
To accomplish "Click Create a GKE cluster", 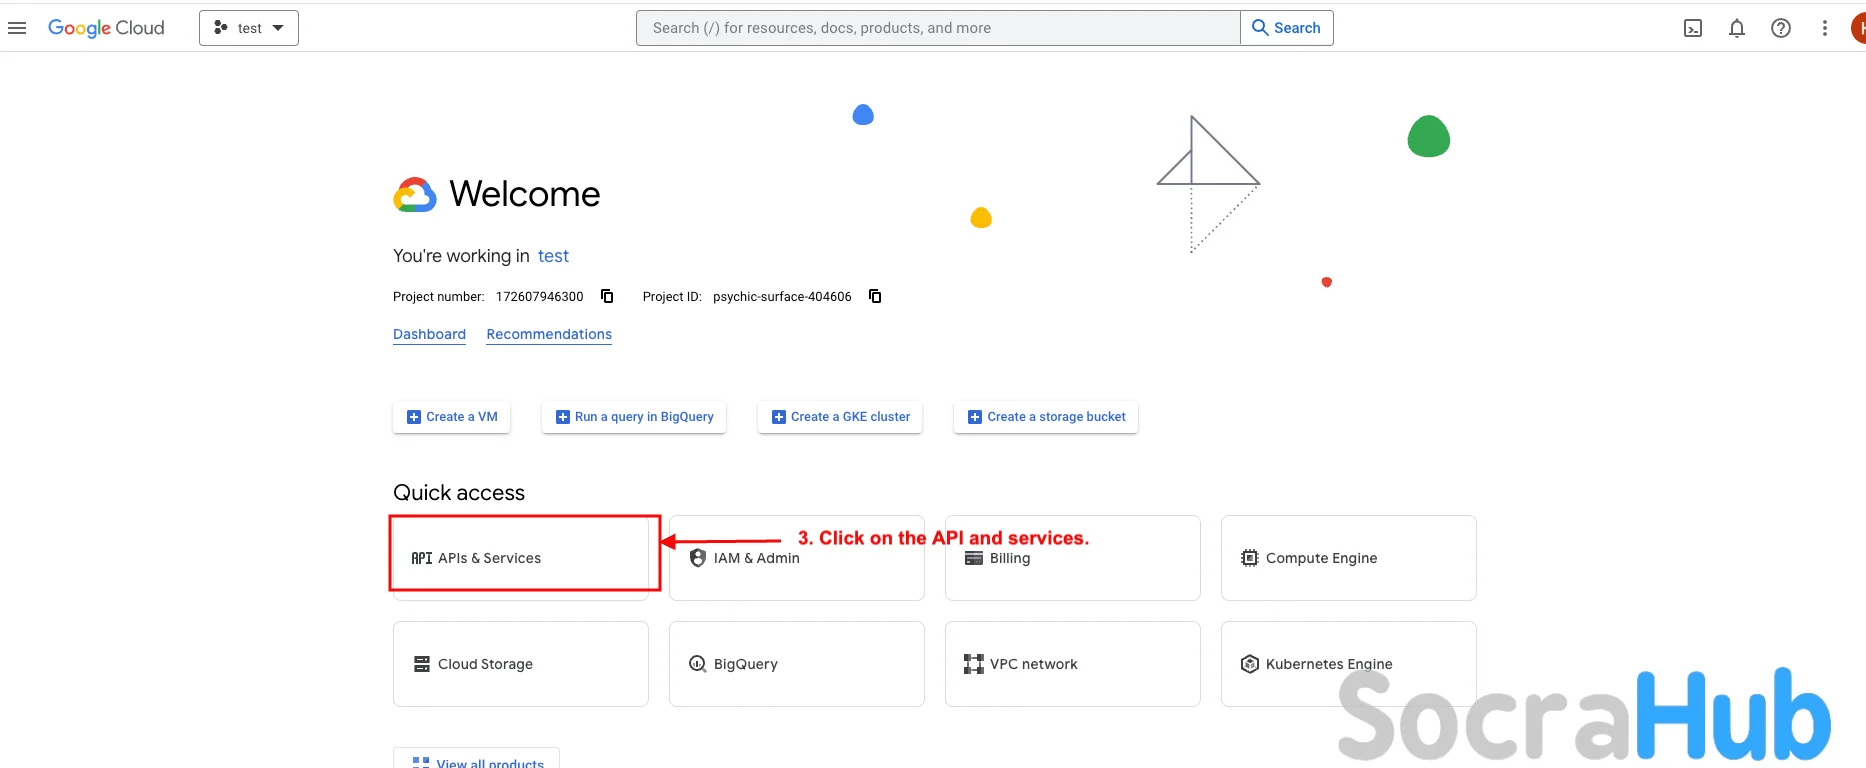I will coord(840,417).
